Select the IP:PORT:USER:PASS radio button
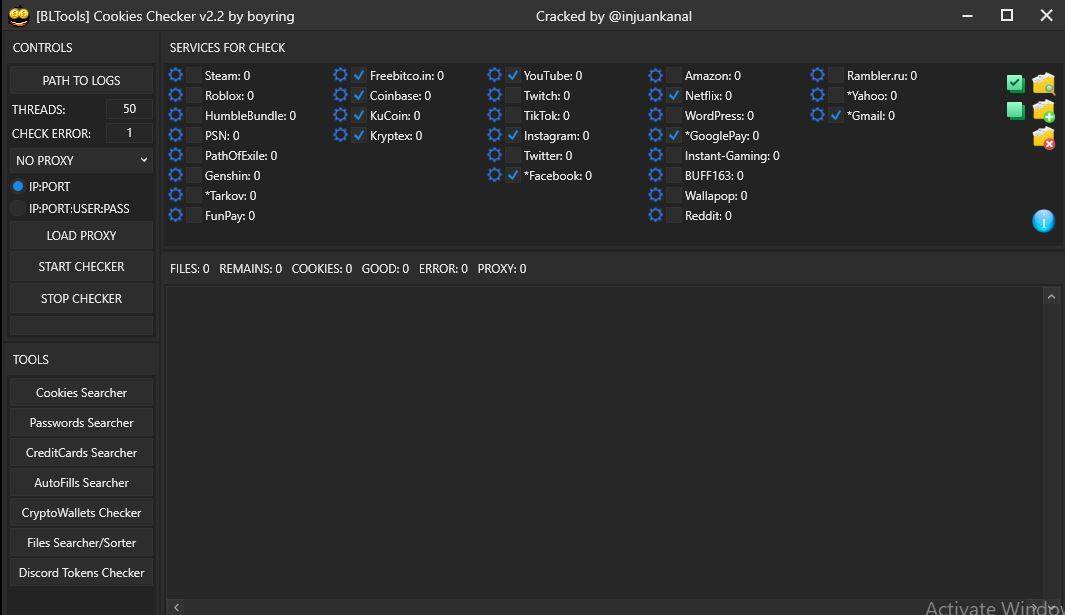 tap(17, 208)
